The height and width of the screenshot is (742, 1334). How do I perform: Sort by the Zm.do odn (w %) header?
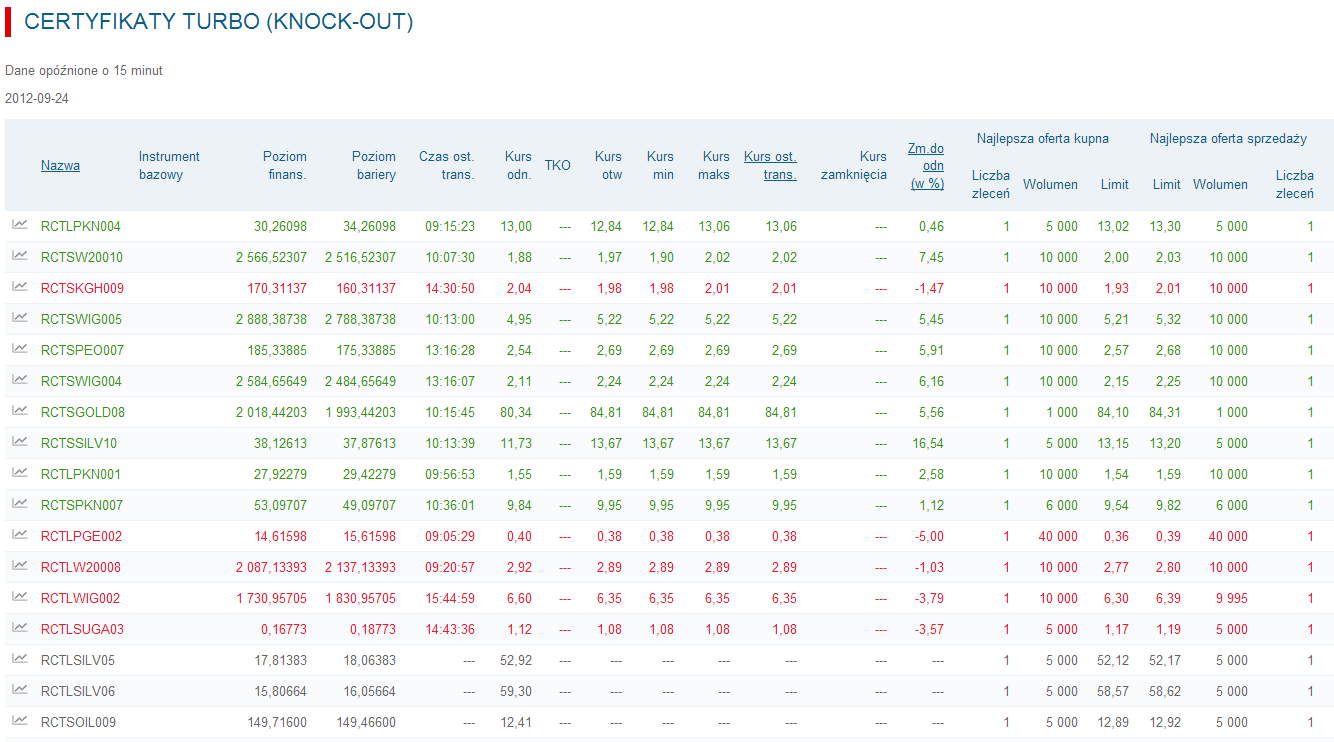click(926, 166)
